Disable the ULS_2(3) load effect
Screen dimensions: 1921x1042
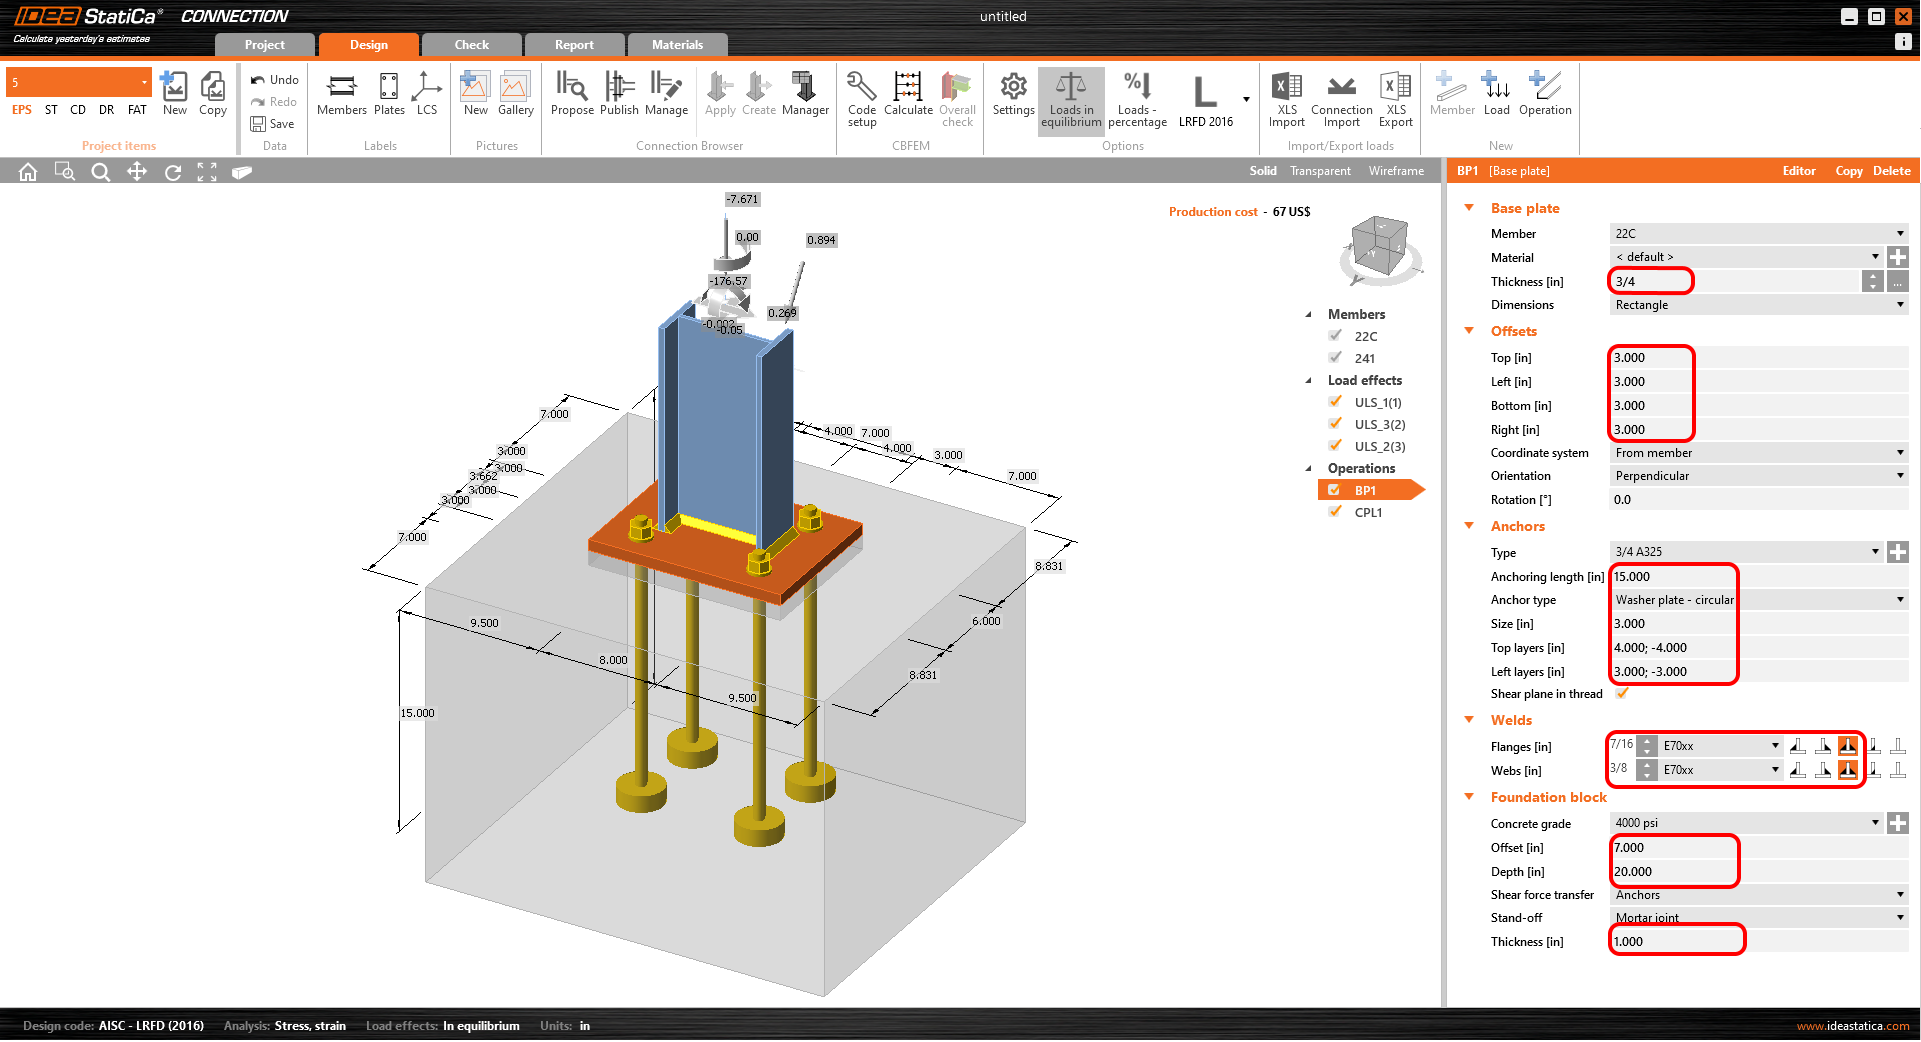(x=1336, y=446)
